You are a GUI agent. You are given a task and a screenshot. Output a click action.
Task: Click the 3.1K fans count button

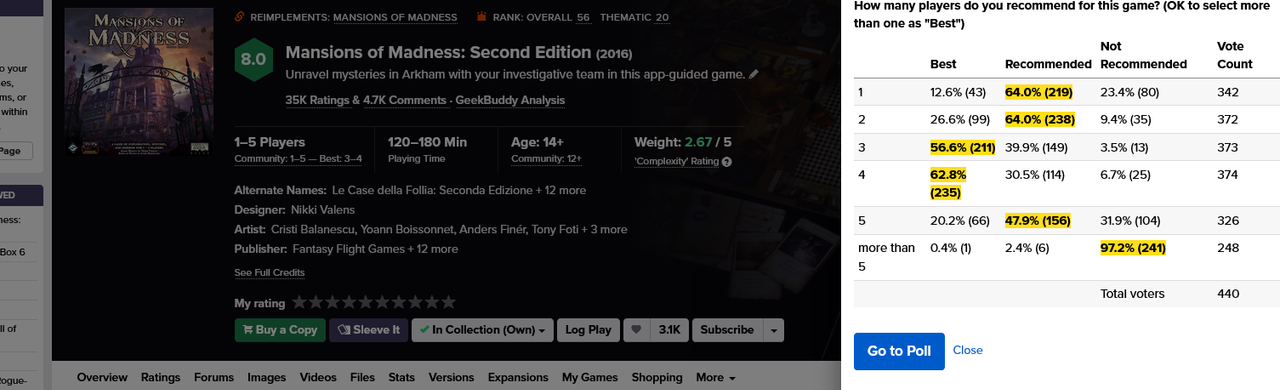coord(669,330)
